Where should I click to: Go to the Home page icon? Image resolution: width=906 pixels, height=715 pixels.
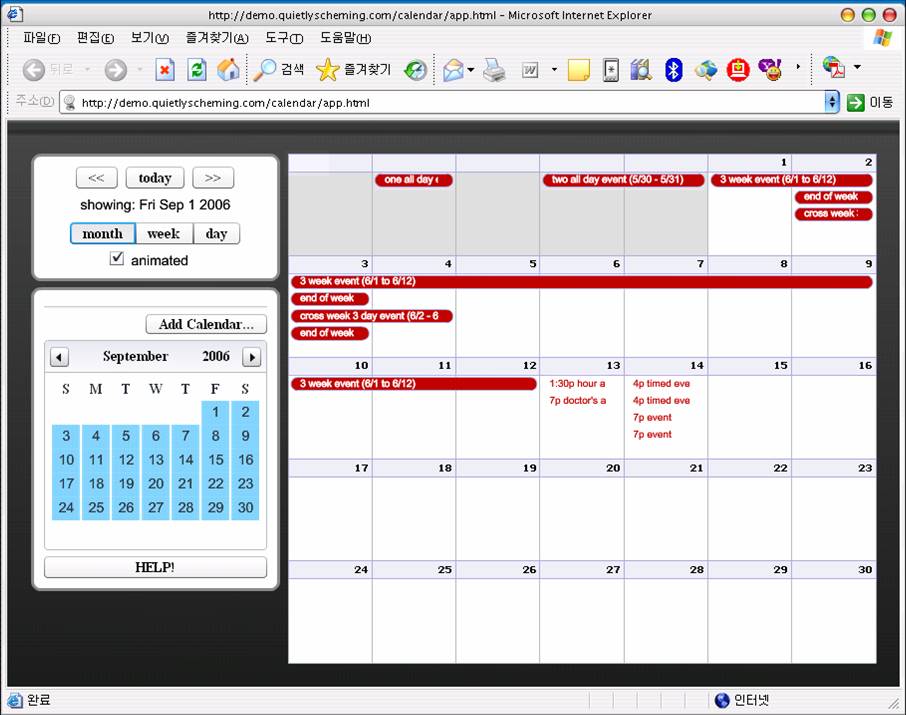[228, 70]
